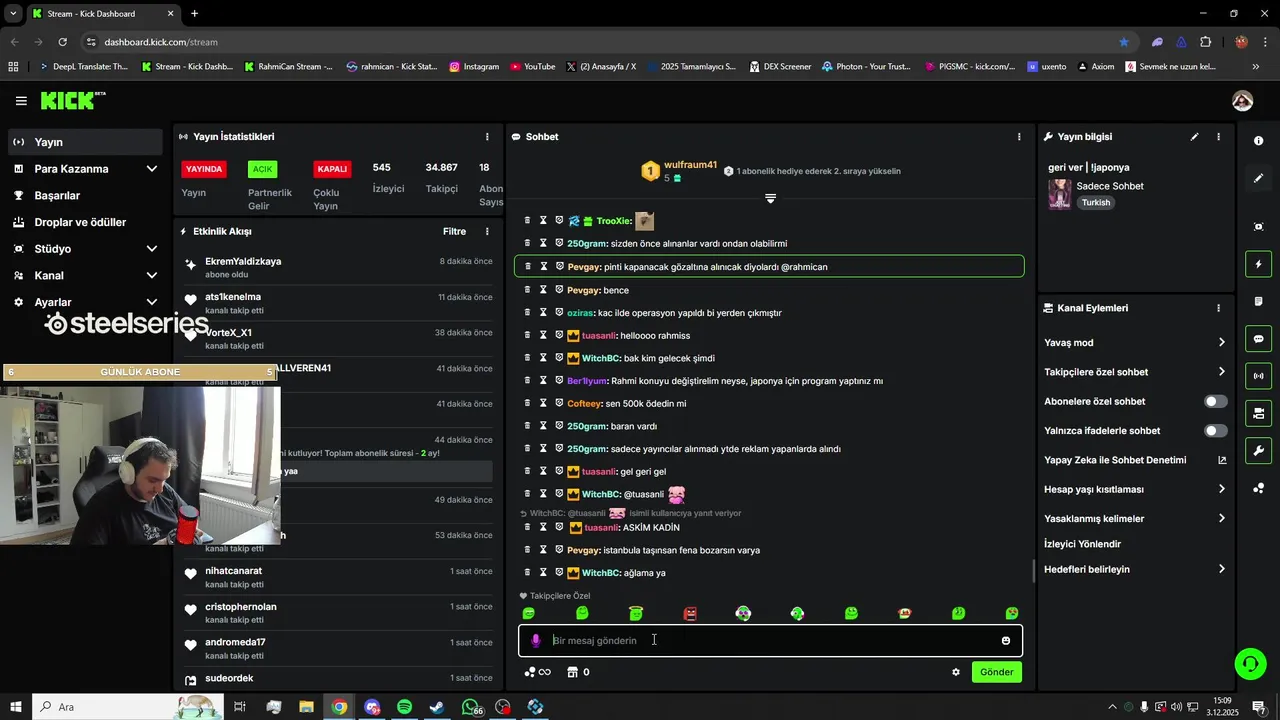The image size is (1280, 720).
Task: Click the screen capture icon in the right sidebar
Action: pos(1258,227)
